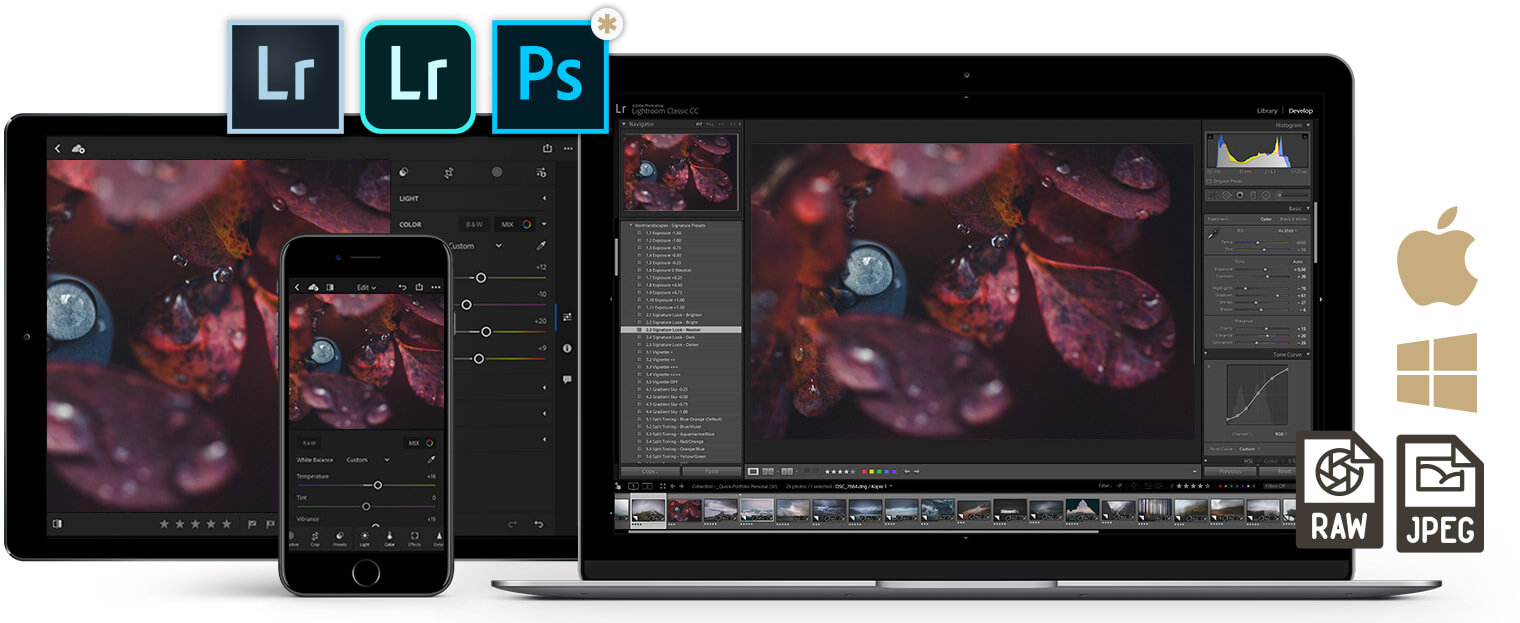Image resolution: width=1520 pixels, height=623 pixels.
Task: Tap the info icon on tablet sidebar
Action: (x=567, y=348)
